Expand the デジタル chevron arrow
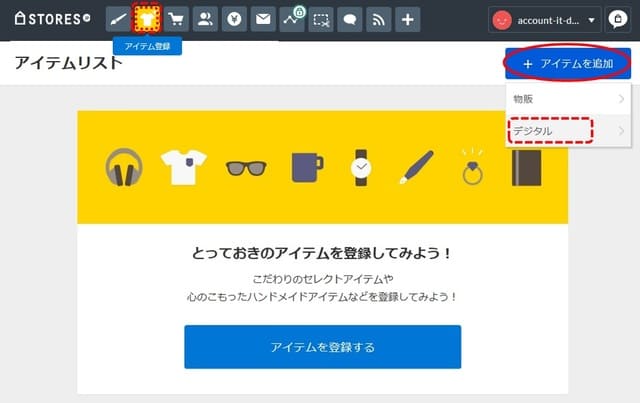Viewport: 640px width, 403px height. click(x=621, y=131)
